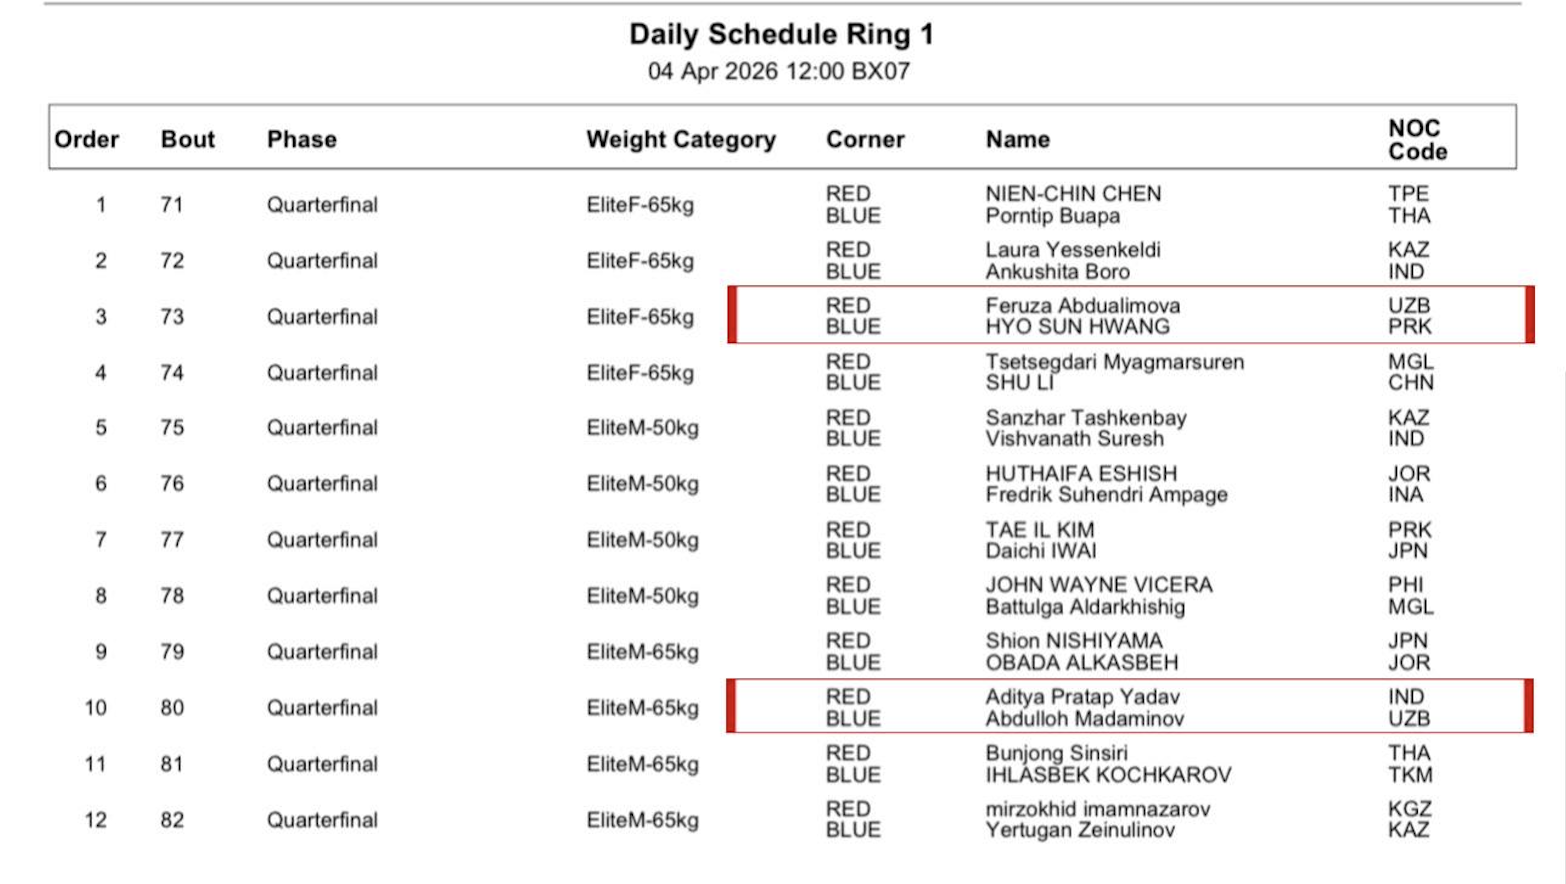1566x884 pixels.
Task: Click the name Feruza Abdualimova in highlighted row
Action: [1082, 305]
